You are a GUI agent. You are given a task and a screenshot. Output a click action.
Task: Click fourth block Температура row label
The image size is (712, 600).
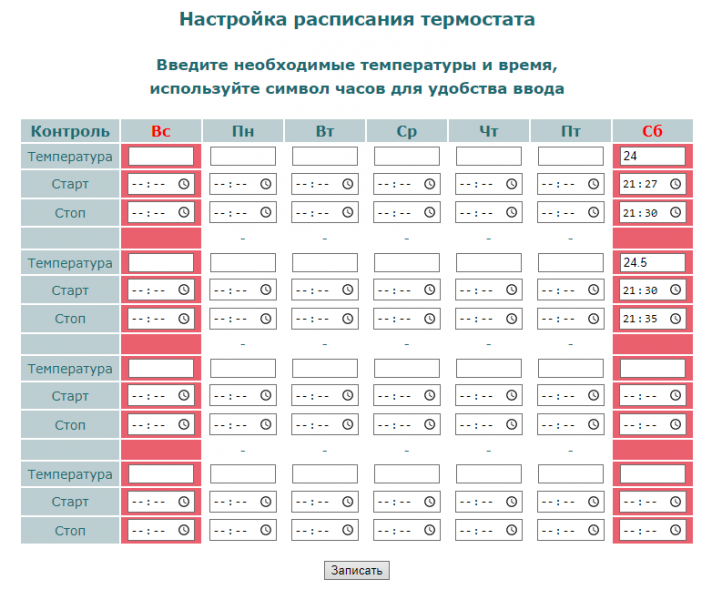[70, 475]
